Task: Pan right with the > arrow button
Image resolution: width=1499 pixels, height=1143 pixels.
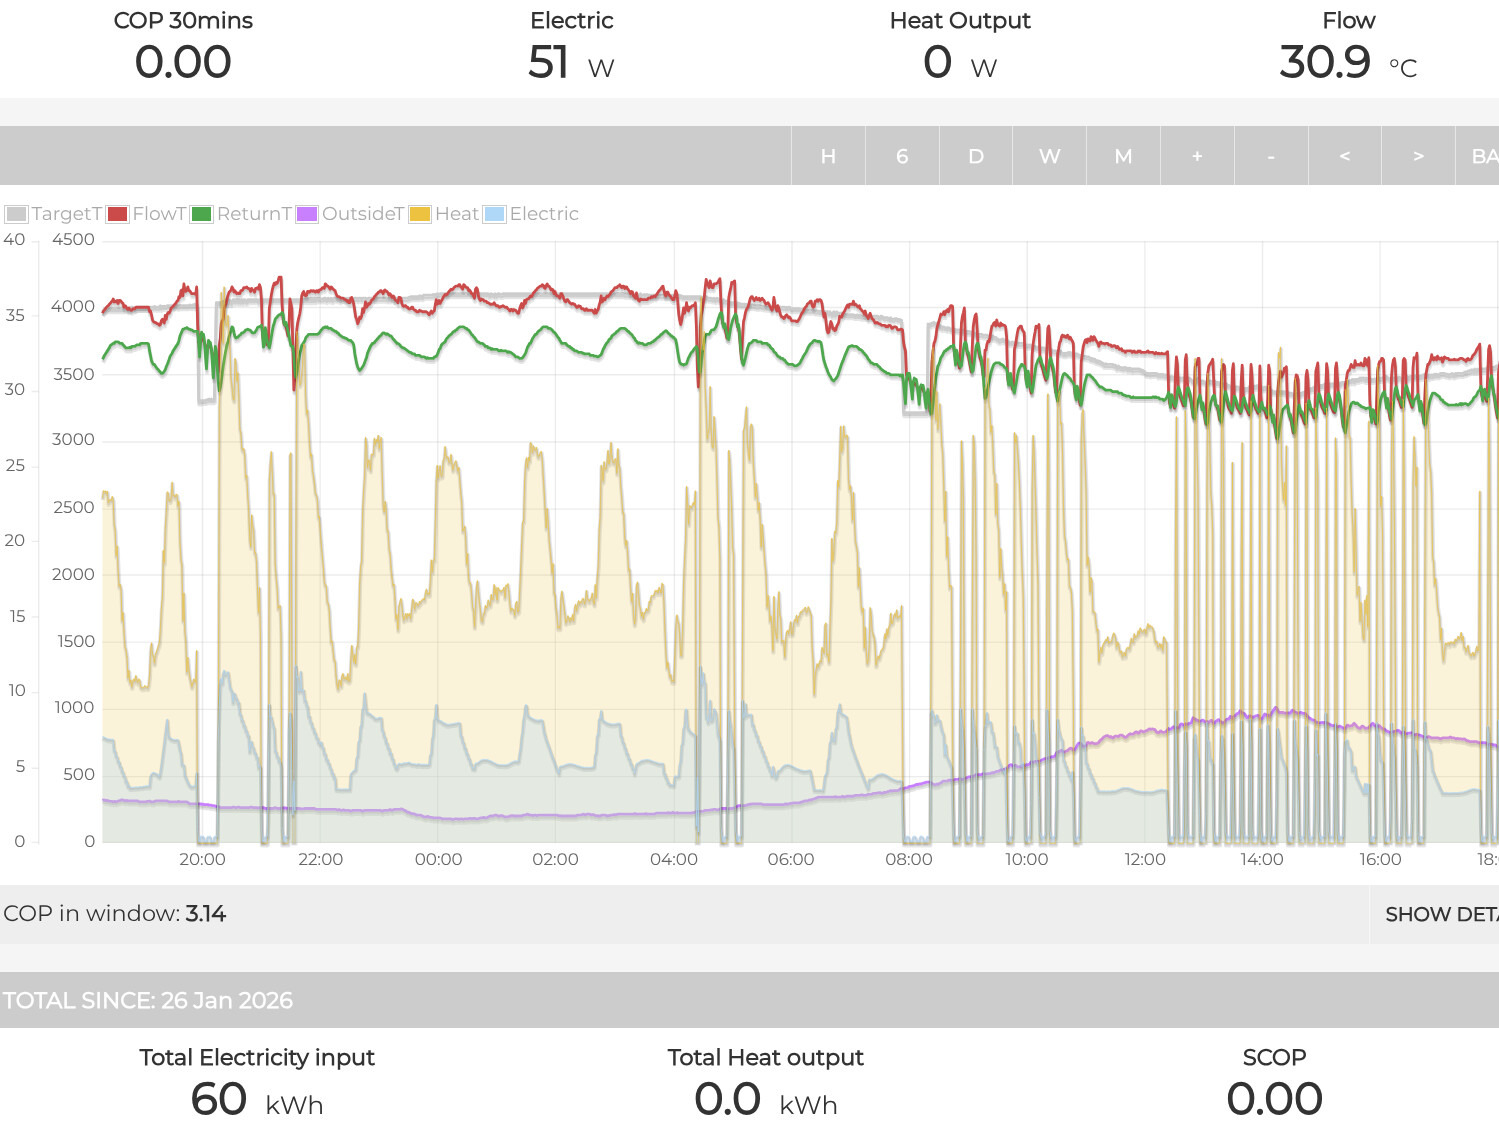Action: (1418, 156)
